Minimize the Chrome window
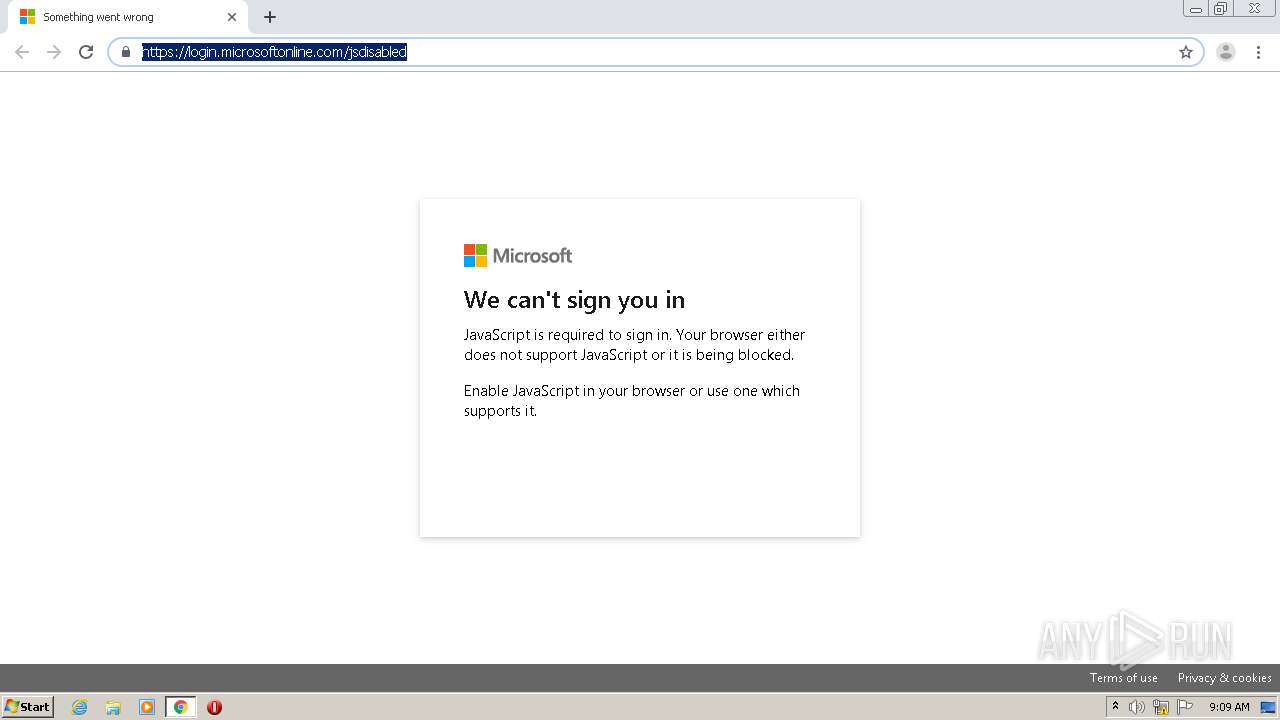The height and width of the screenshot is (720, 1280). coord(1196,9)
